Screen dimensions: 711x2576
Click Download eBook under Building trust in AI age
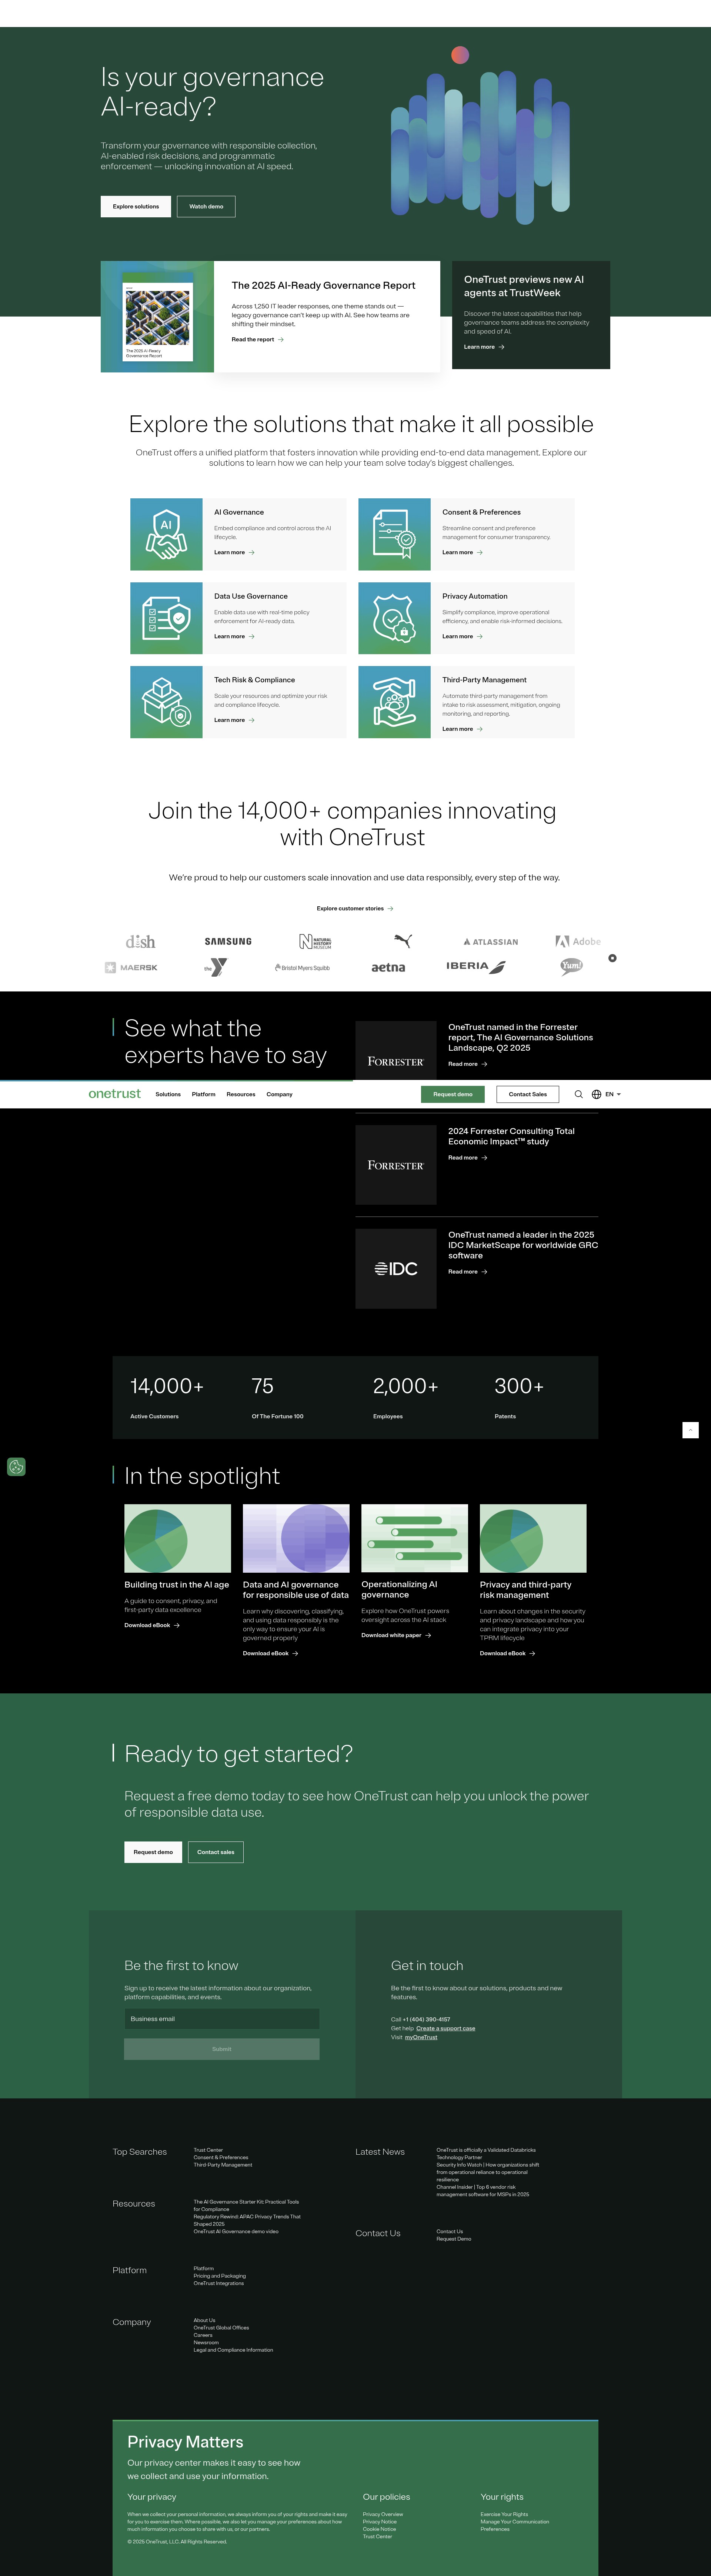(x=152, y=1625)
